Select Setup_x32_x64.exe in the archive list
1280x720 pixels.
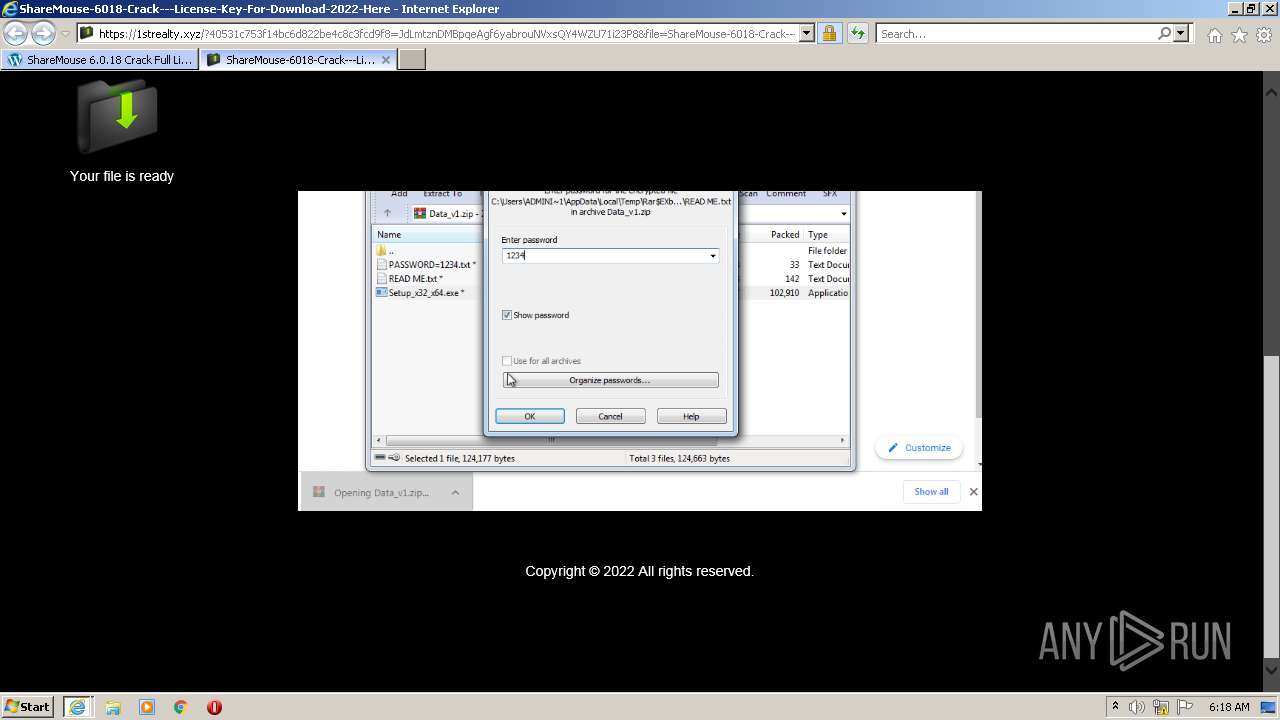click(426, 293)
